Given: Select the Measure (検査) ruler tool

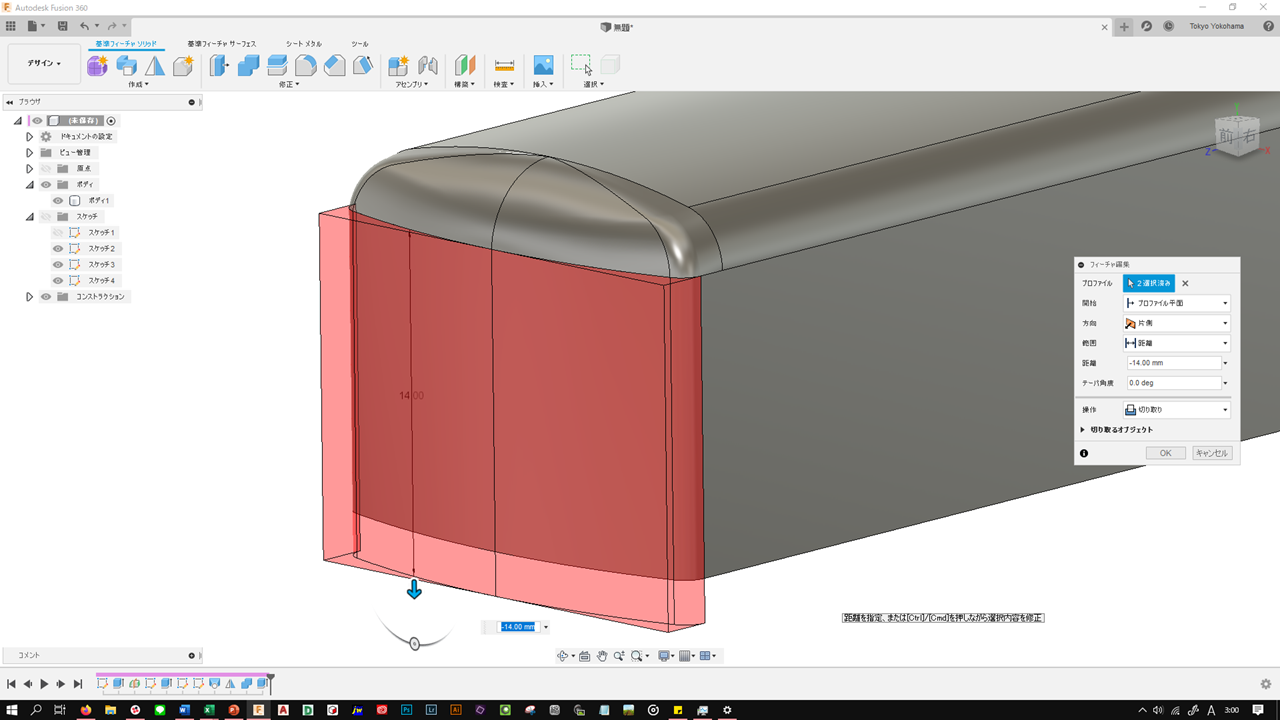Looking at the screenshot, I should (x=504, y=66).
